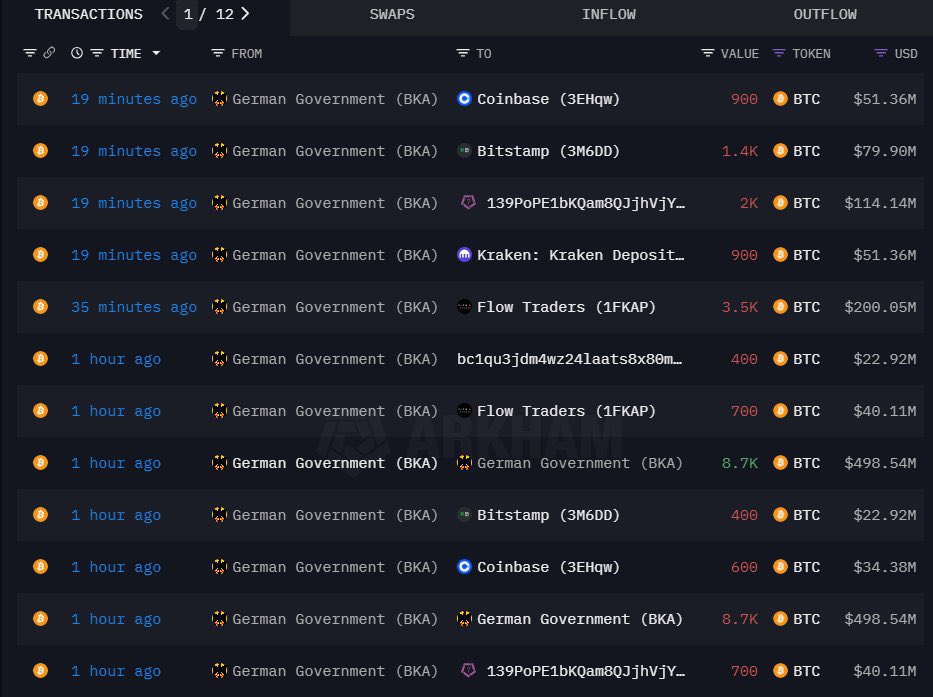This screenshot has height=697, width=933.
Task: Click the 1.4K BTC value
Action: click(740, 151)
